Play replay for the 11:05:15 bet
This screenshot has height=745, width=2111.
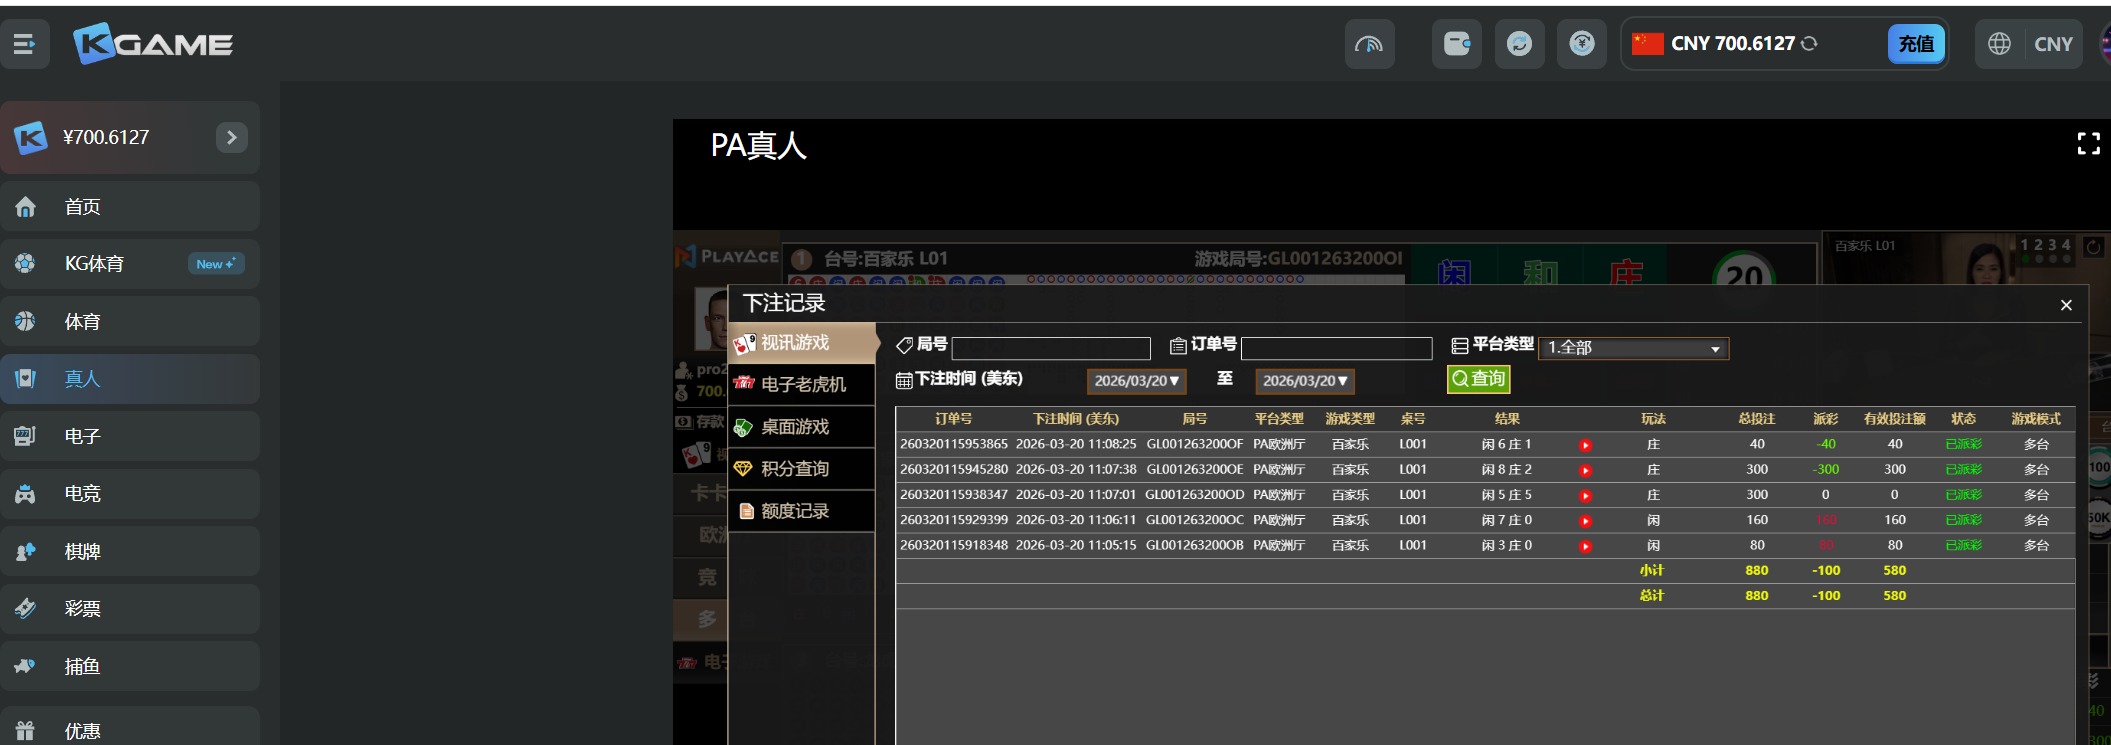pyautogui.click(x=1585, y=547)
